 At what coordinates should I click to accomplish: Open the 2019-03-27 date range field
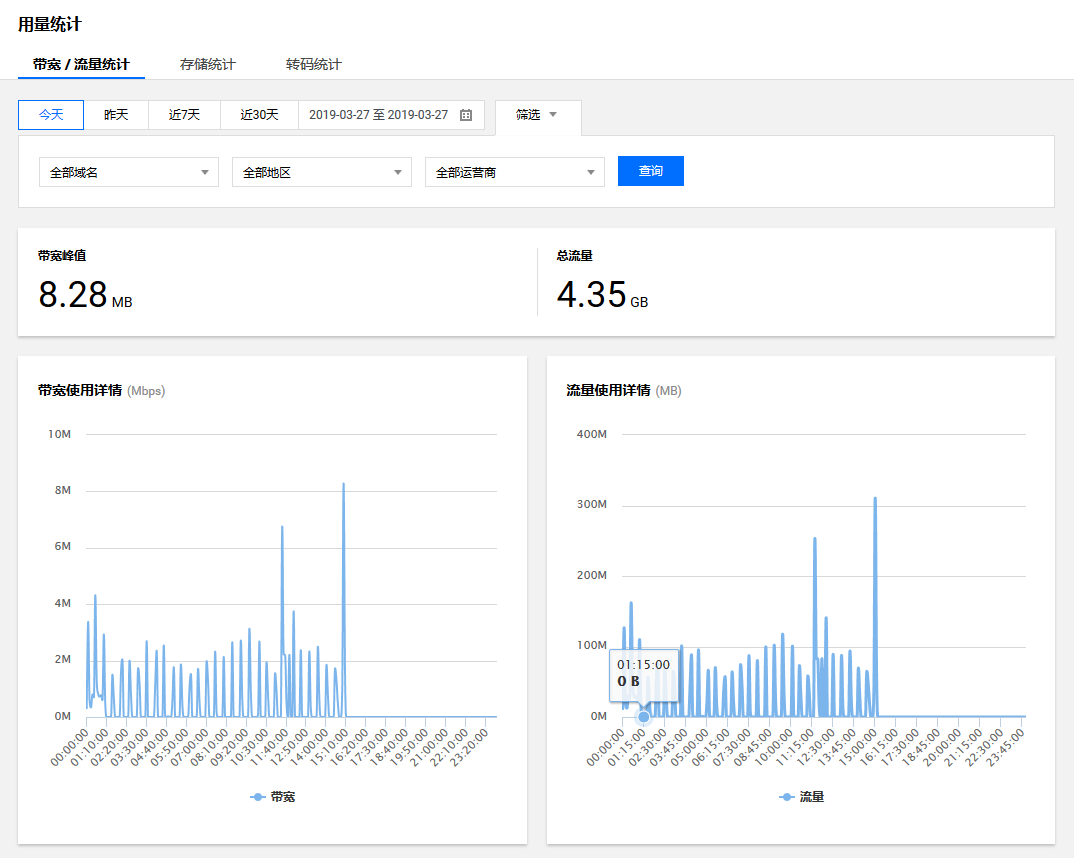391,115
